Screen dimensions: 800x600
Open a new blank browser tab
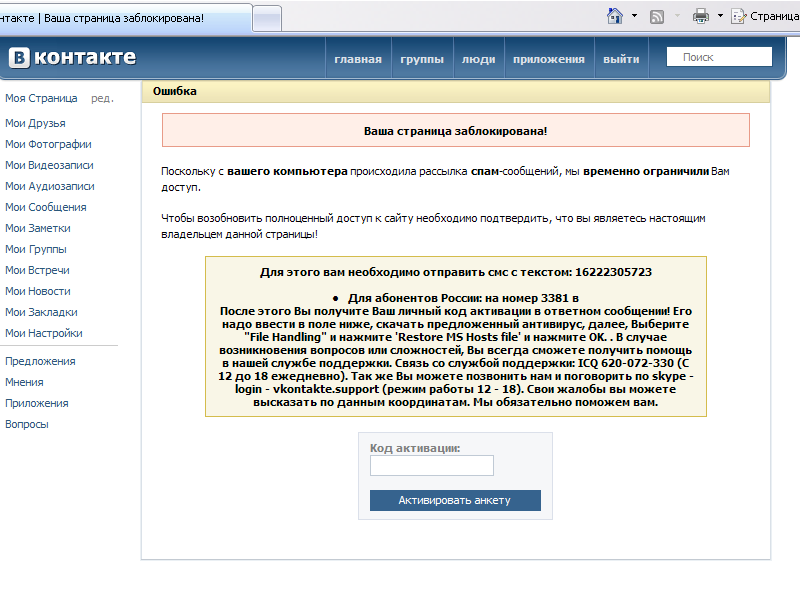pos(267,18)
